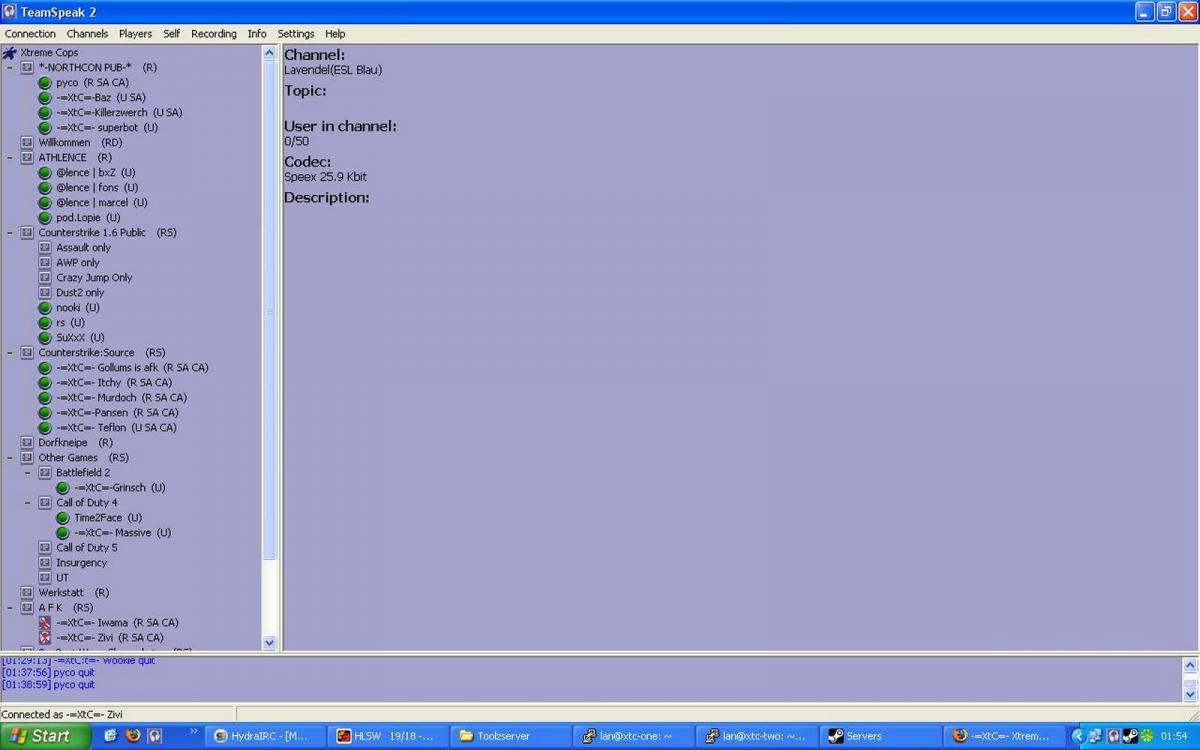Click the muted status icon for -=XtC=- Zivi

click(x=45, y=638)
